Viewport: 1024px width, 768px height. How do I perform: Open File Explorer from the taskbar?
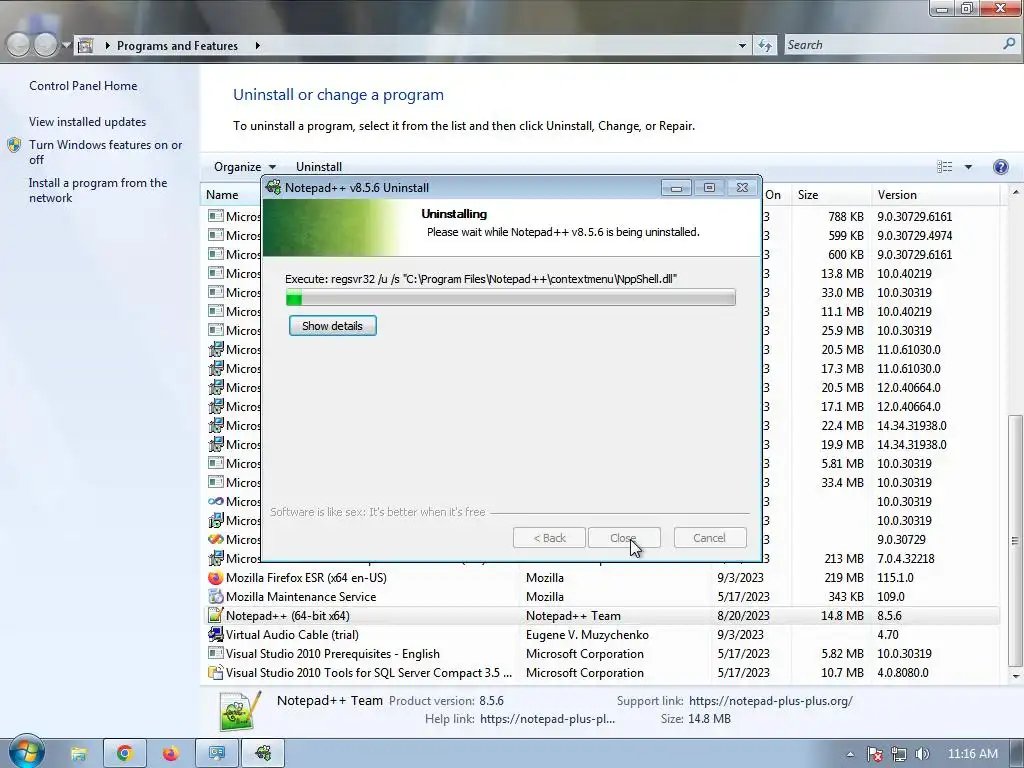click(78, 754)
